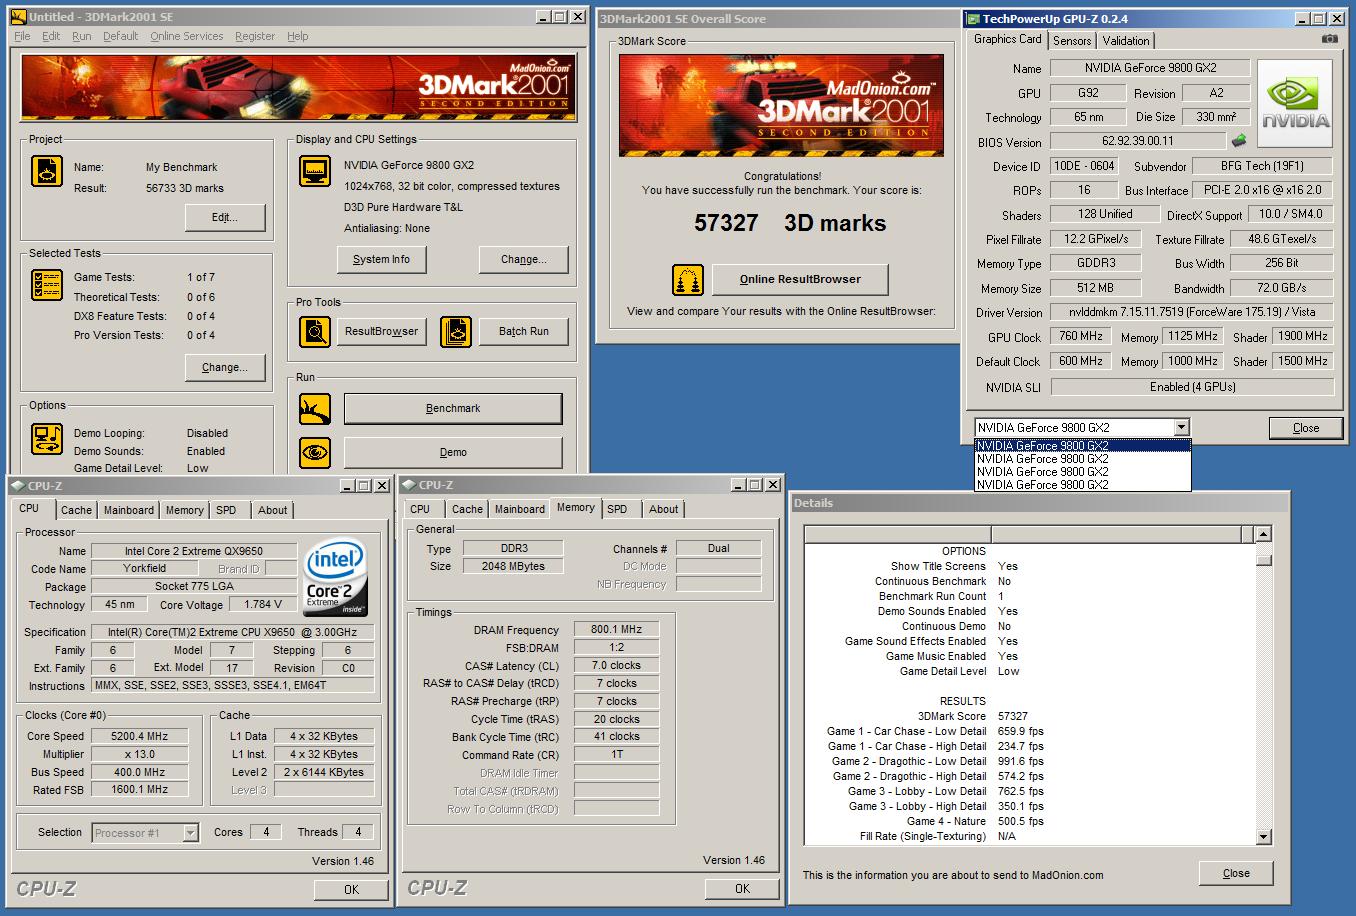Click the left CPU-Z window title icon
Viewport: 1356px width, 916px height.
pos(18,485)
